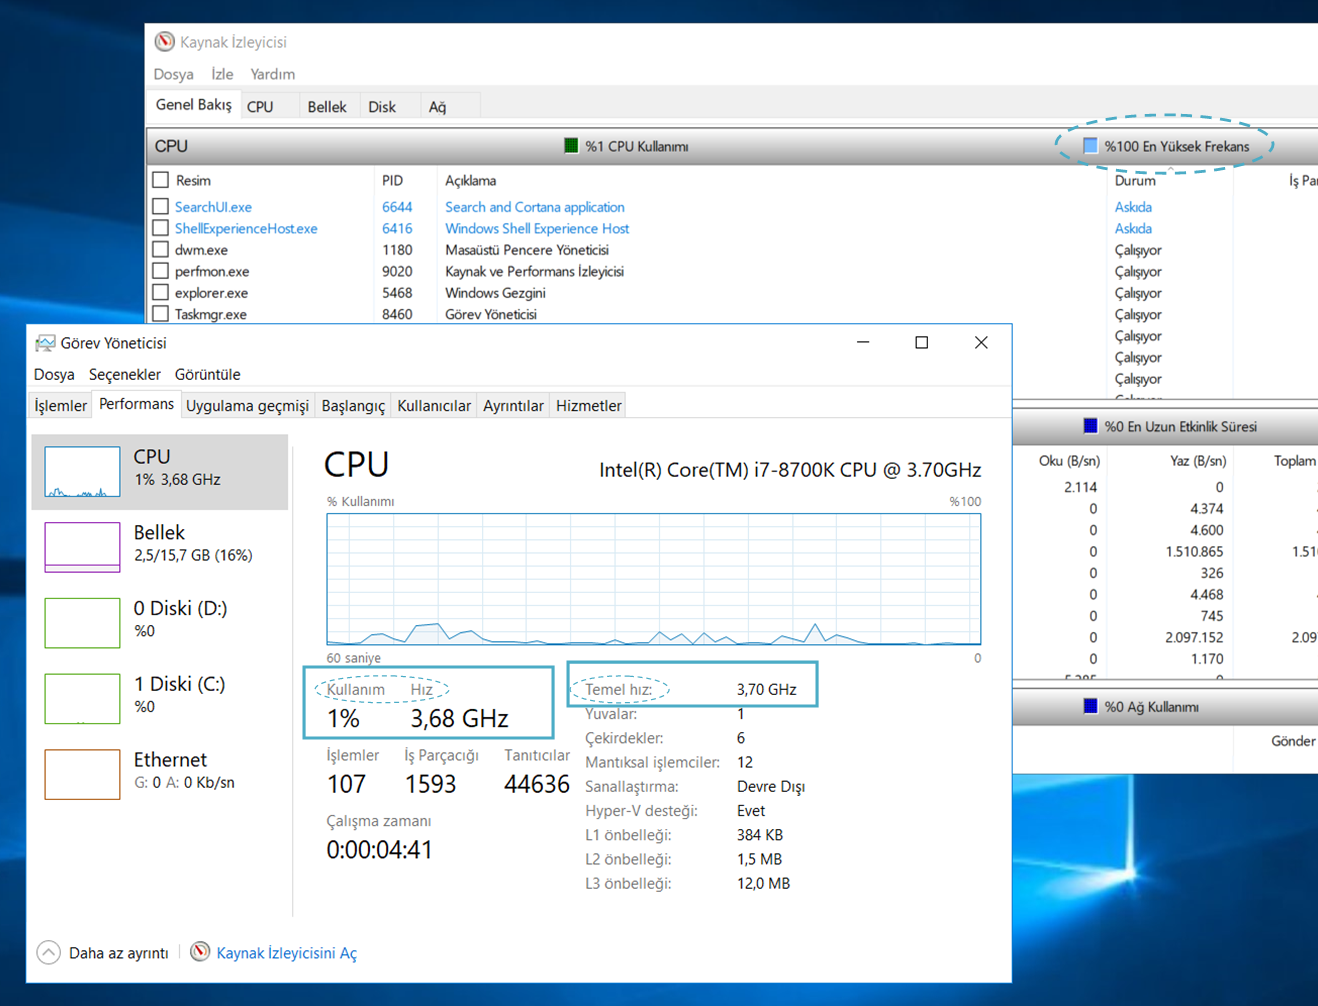Screen dimensions: 1318x1006
Task: Click Kaynak İzleyicisini Aç link
Action: click(x=286, y=953)
